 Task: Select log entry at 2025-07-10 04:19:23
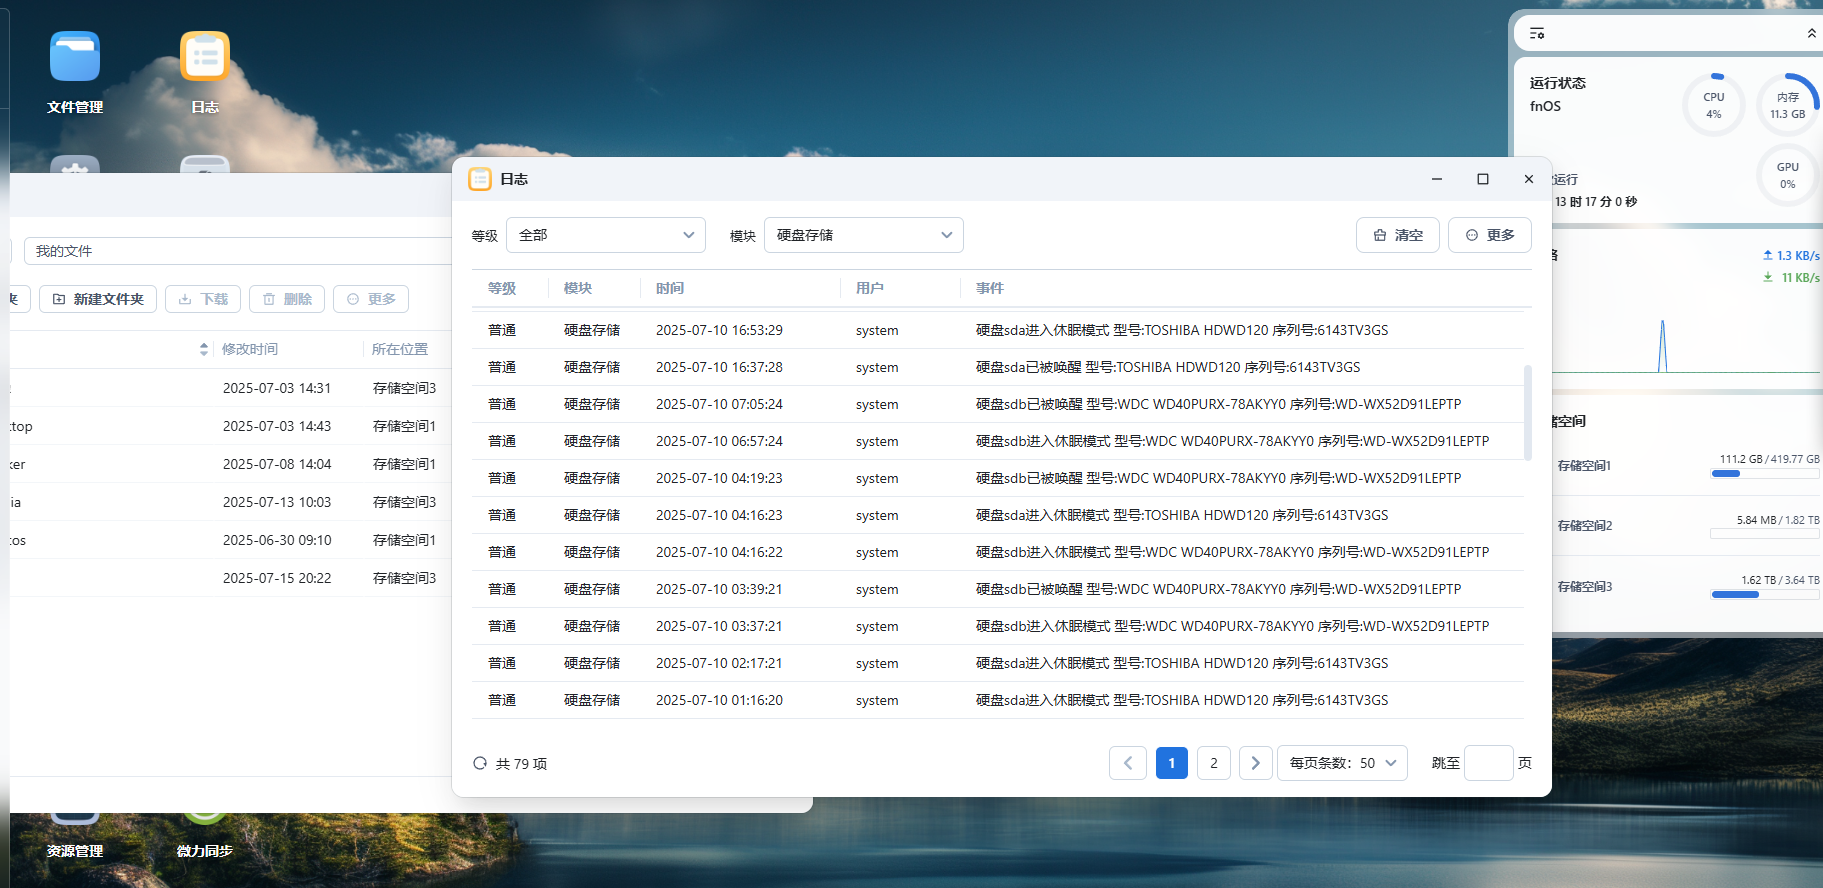coord(998,478)
